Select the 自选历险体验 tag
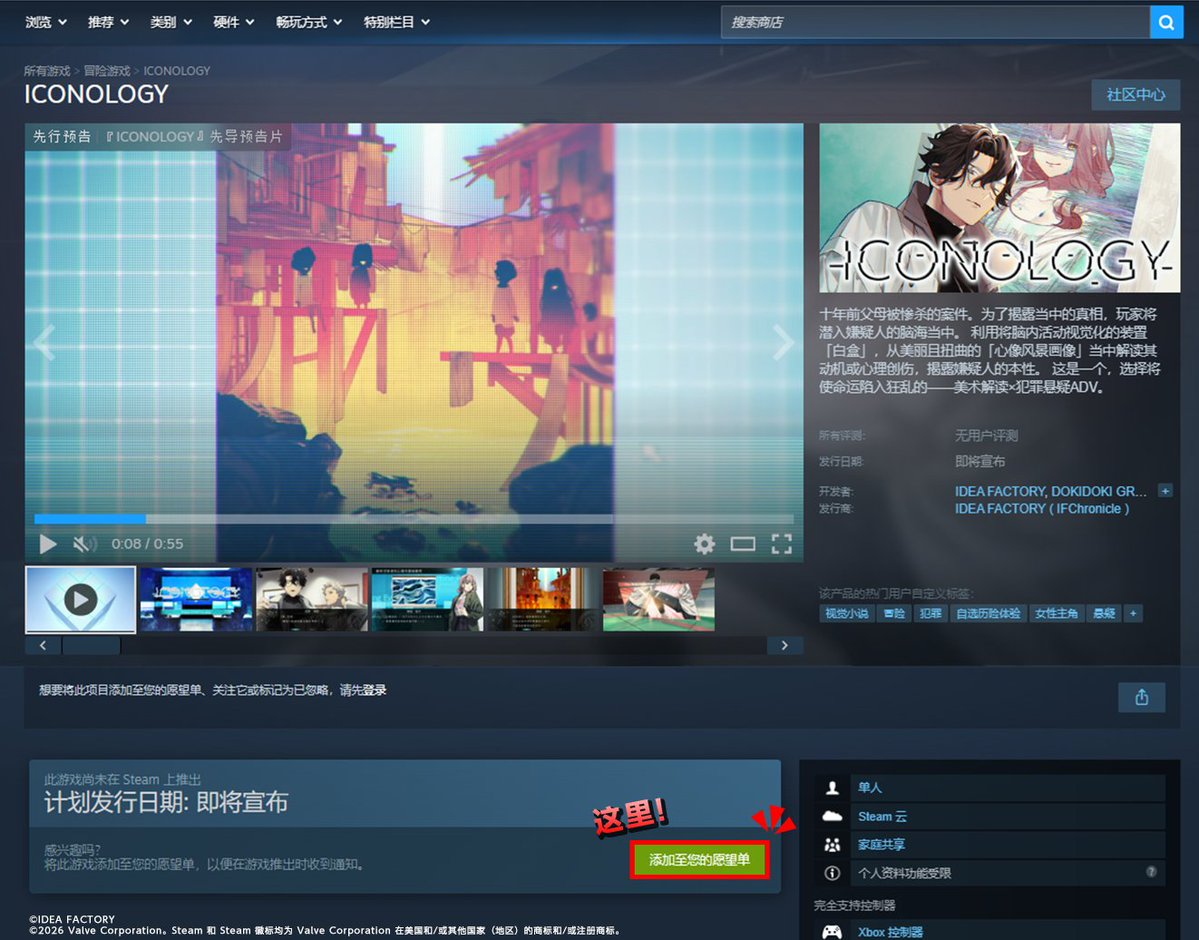Screen dimensions: 1199x940 pos(988,613)
